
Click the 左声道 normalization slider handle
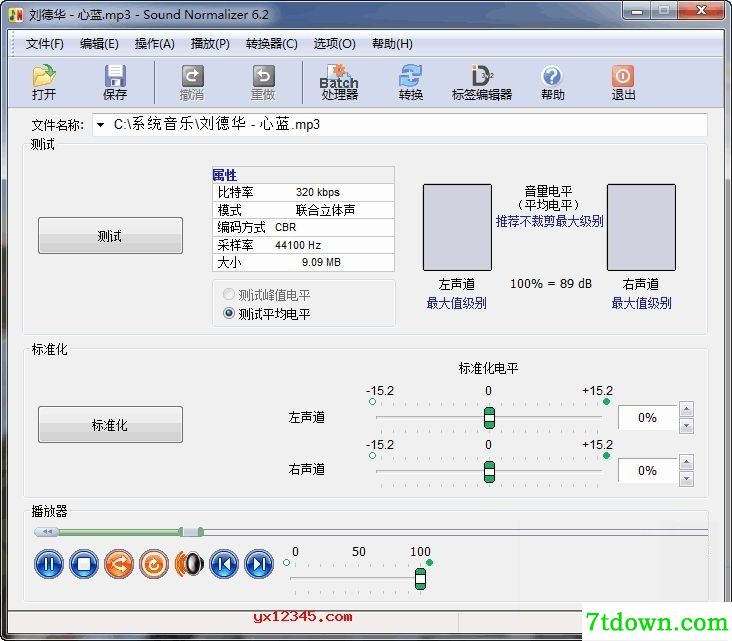pyautogui.click(x=489, y=418)
